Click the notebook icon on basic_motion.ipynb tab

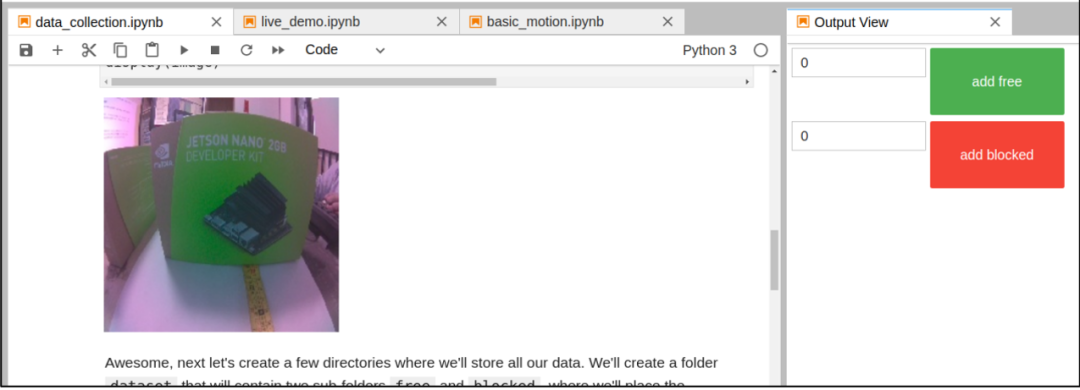pos(475,22)
